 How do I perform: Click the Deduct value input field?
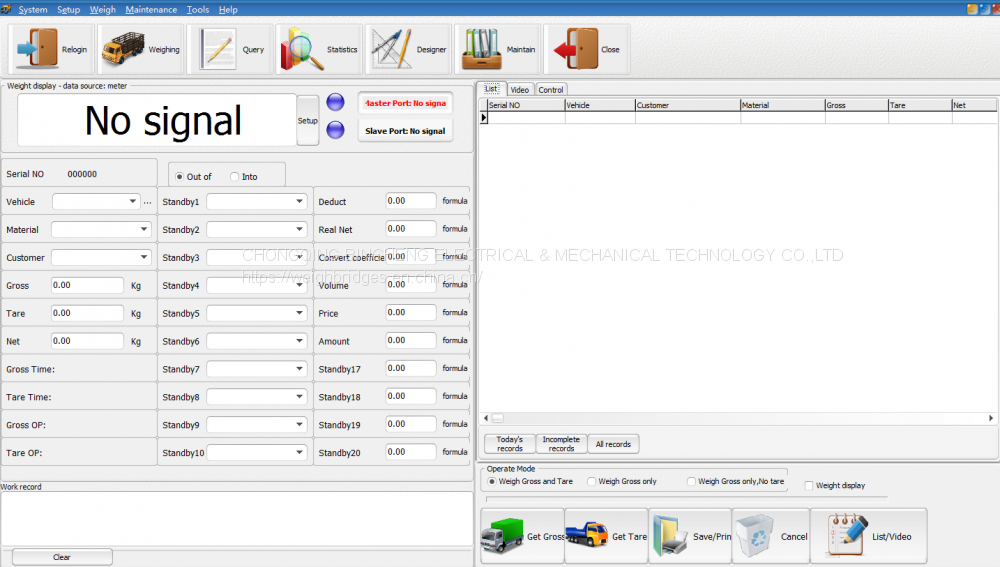coord(410,201)
